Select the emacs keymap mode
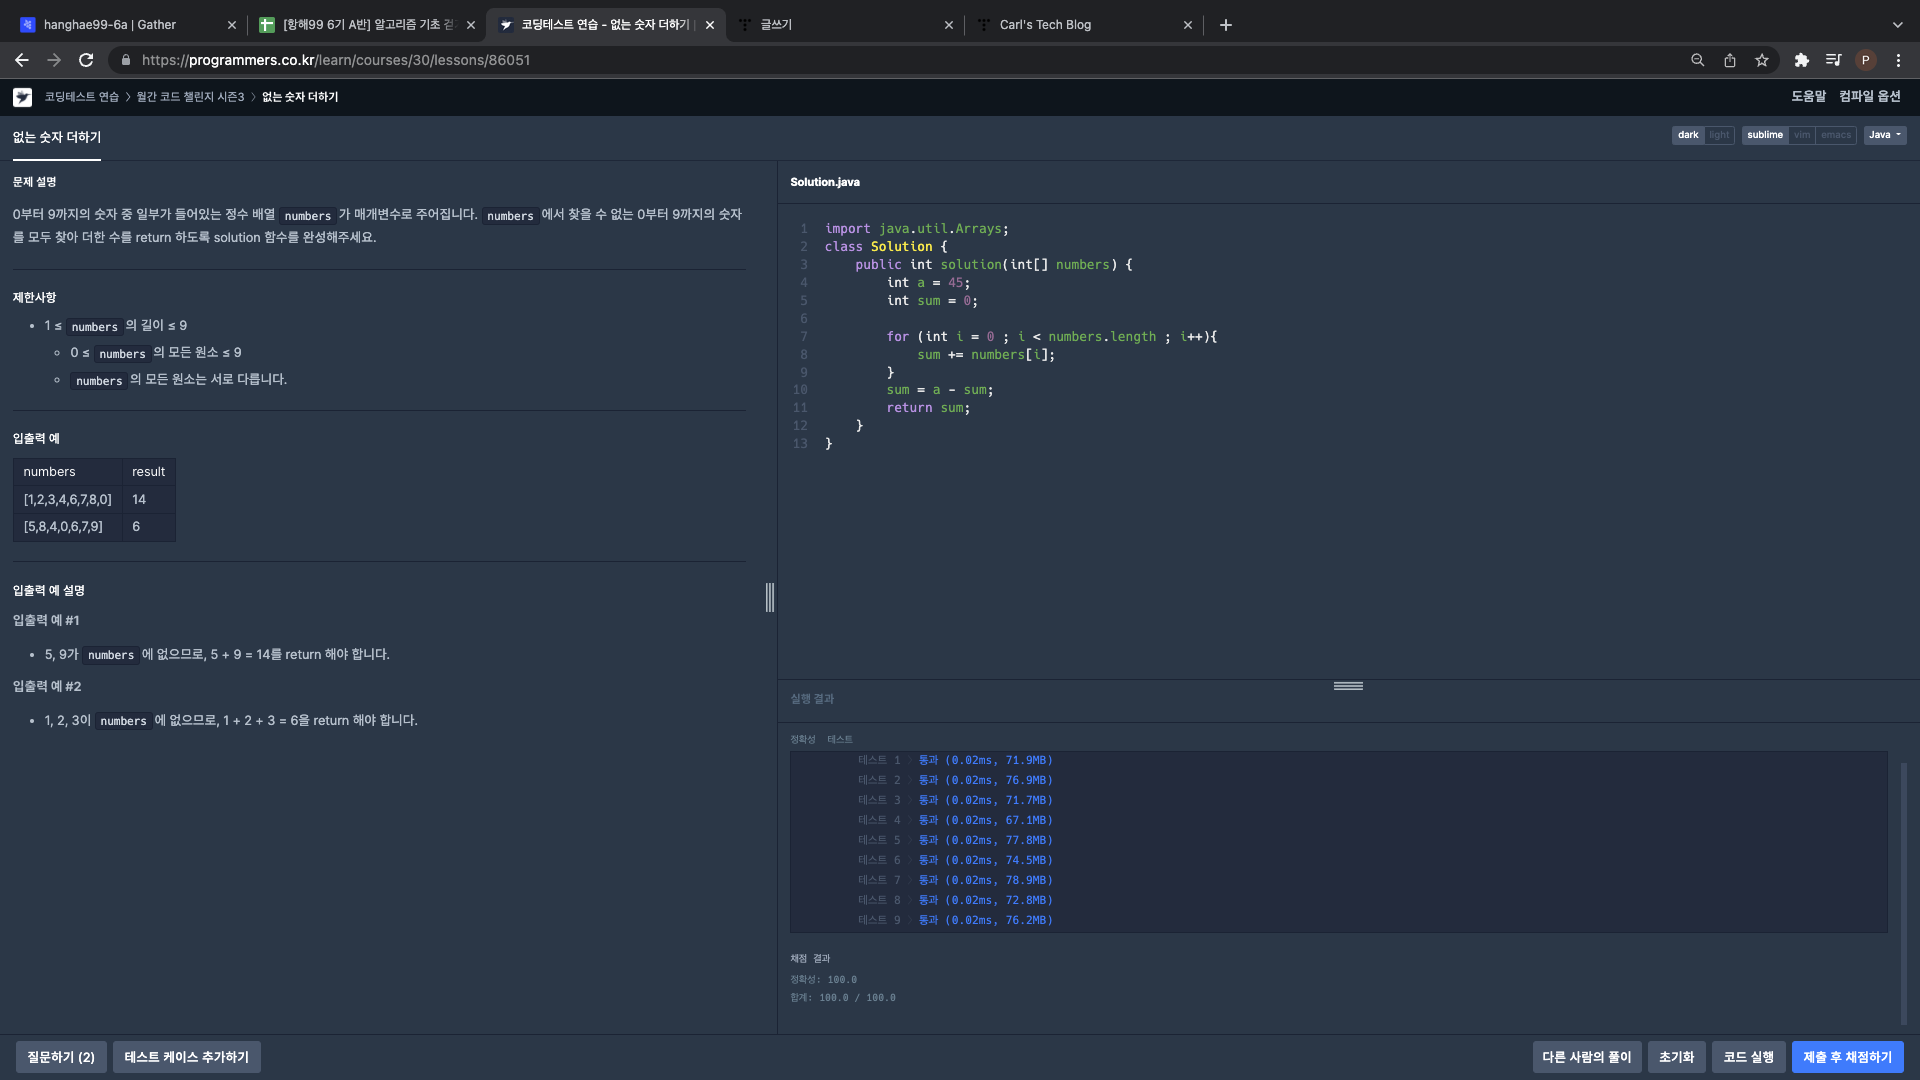Image resolution: width=1920 pixels, height=1080 pixels. (x=1835, y=135)
